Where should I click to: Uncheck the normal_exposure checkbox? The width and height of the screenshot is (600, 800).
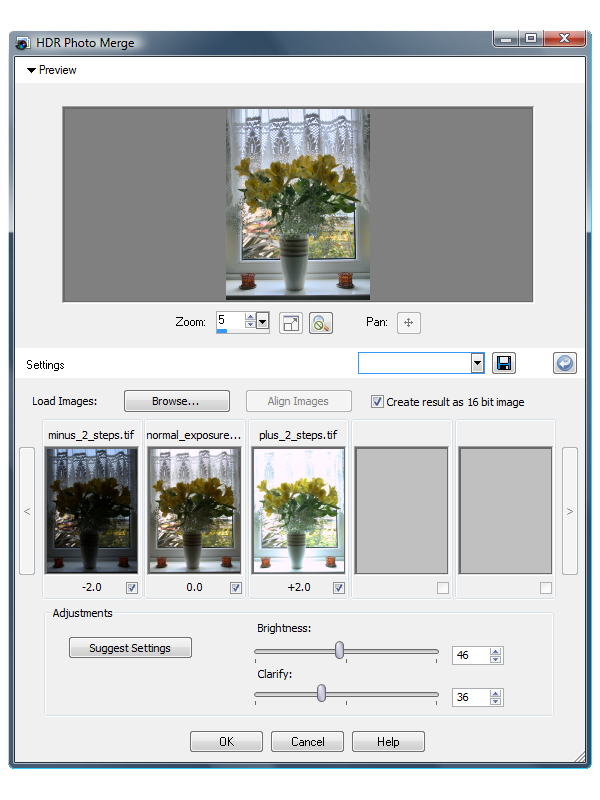236,588
